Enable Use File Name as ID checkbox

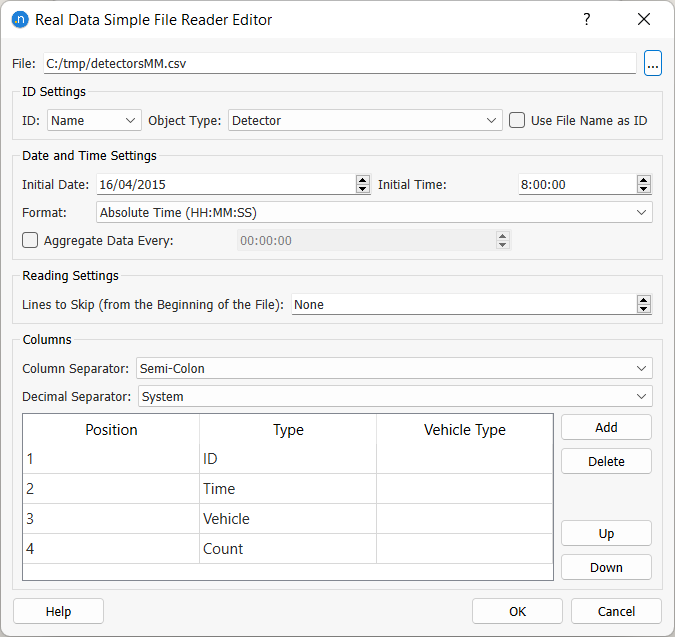(x=517, y=120)
